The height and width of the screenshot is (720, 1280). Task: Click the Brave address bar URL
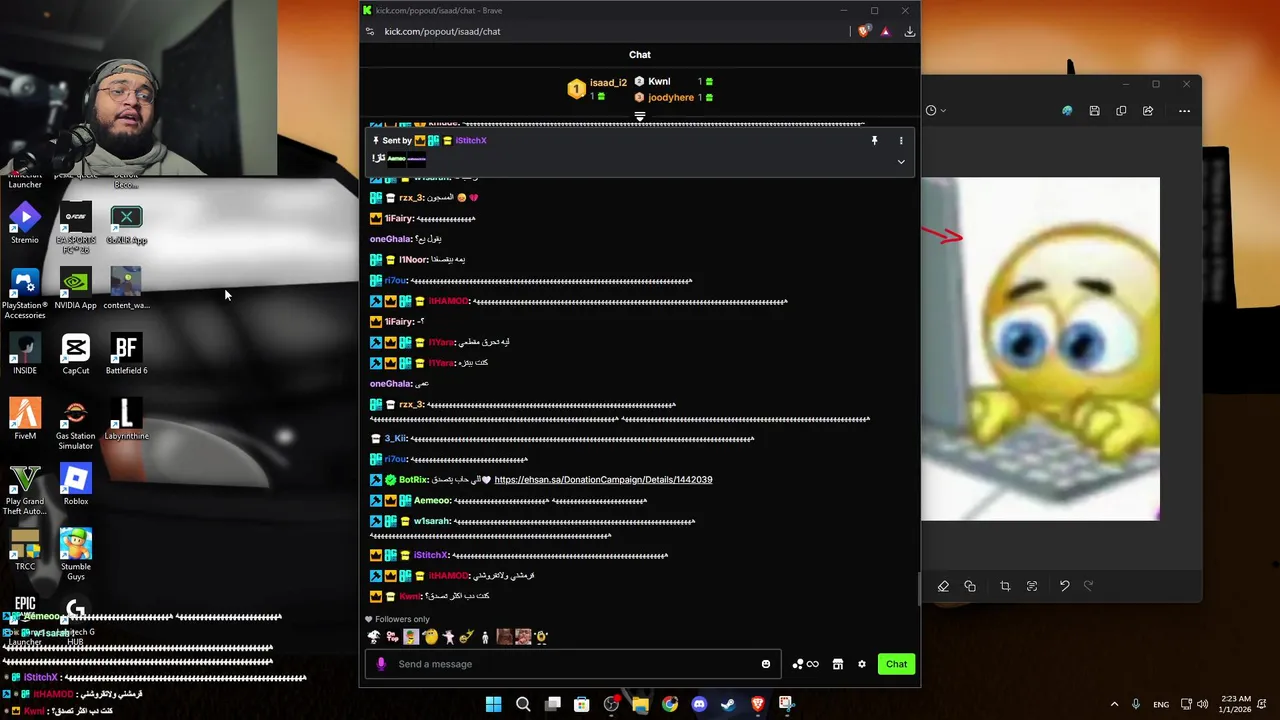click(442, 31)
